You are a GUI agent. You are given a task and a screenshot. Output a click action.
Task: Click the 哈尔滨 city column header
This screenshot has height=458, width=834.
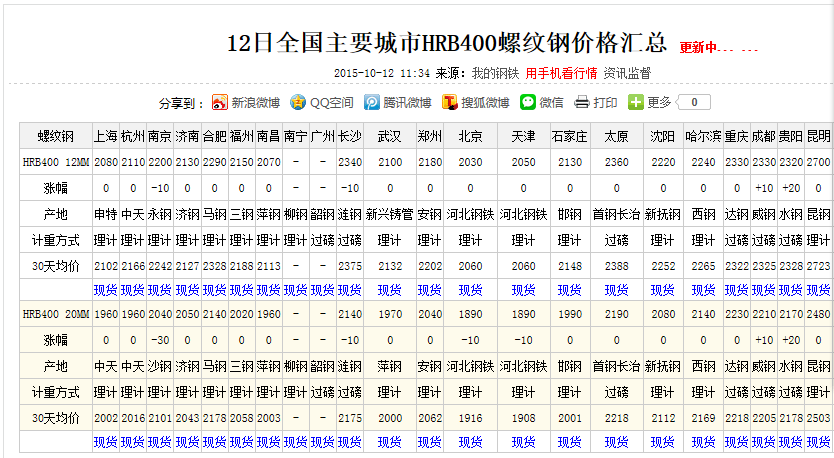coord(703,136)
